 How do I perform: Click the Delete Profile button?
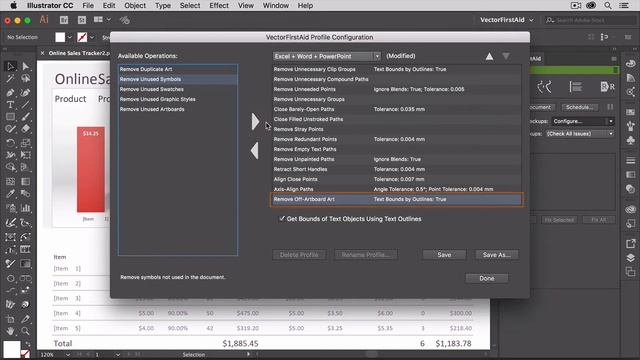299,255
